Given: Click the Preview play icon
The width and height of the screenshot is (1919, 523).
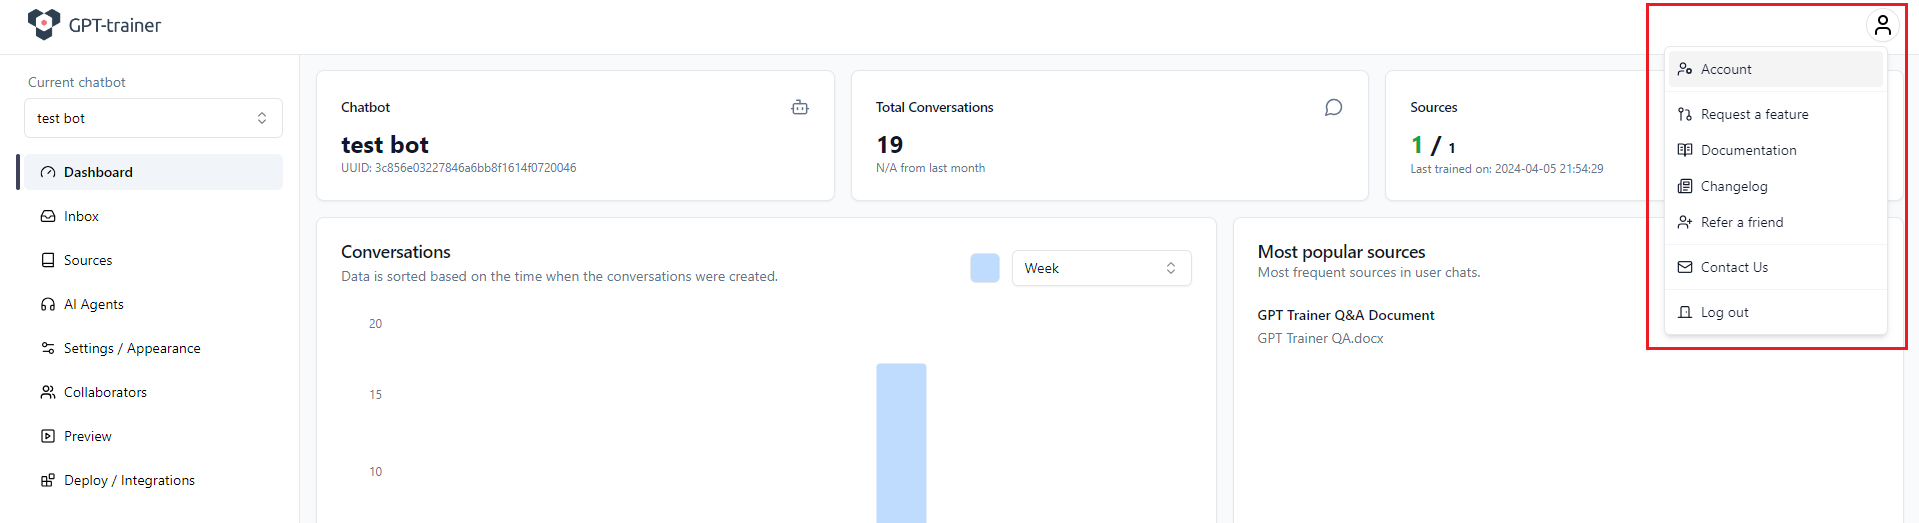Looking at the screenshot, I should click(x=48, y=436).
